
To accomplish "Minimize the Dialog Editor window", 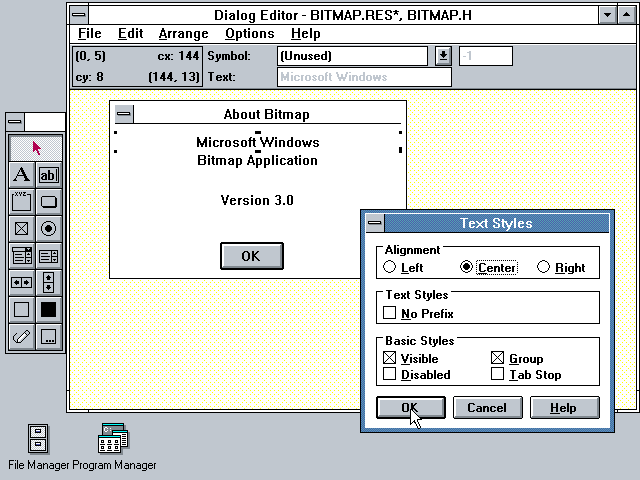I will pos(607,15).
